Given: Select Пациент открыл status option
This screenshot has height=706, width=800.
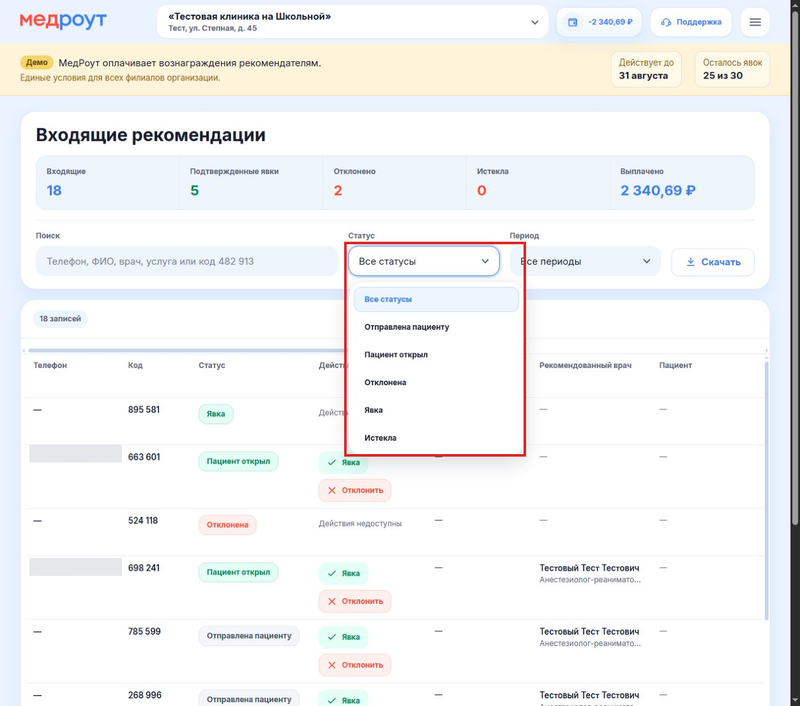Looking at the screenshot, I should pyautogui.click(x=436, y=355).
